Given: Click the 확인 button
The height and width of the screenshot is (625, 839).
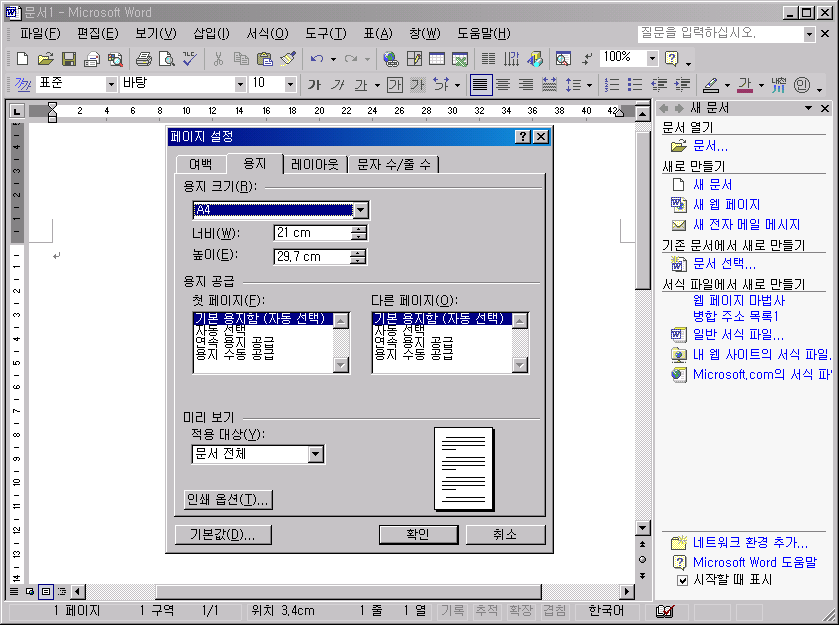Looking at the screenshot, I should click(x=418, y=534).
